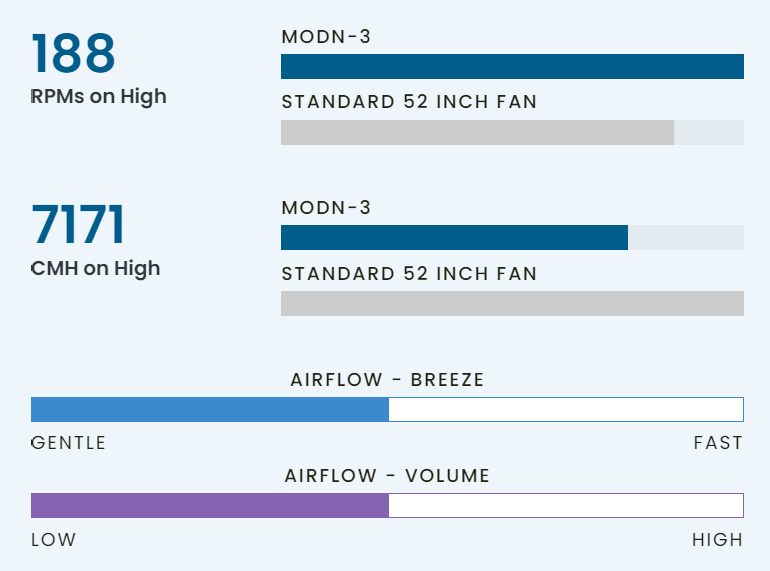Viewport: 770px width, 571px height.
Task: Click the 'Low' label under the Volume bar
Action: [54, 540]
